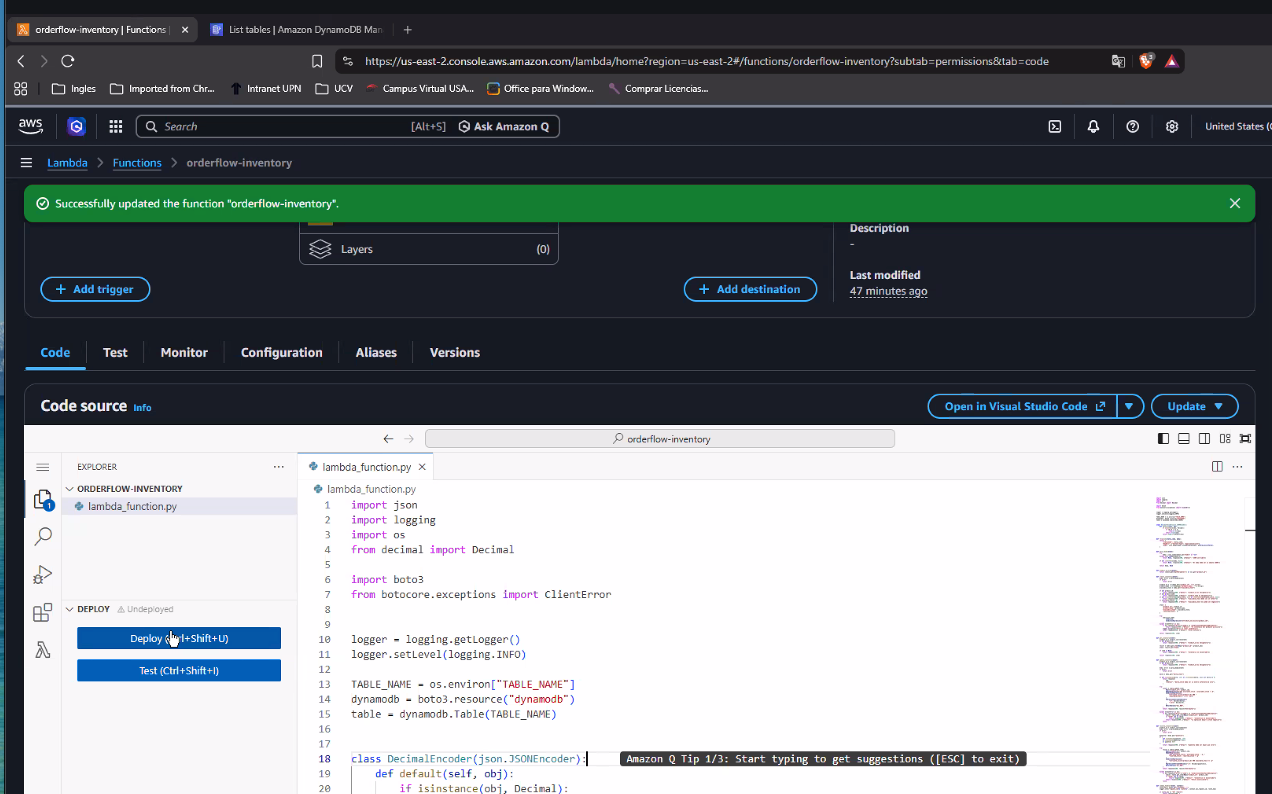Image resolution: width=1272 pixels, height=794 pixels.
Task: Click the Test (Ctrl+Shift+I) button
Action: [x=179, y=671]
